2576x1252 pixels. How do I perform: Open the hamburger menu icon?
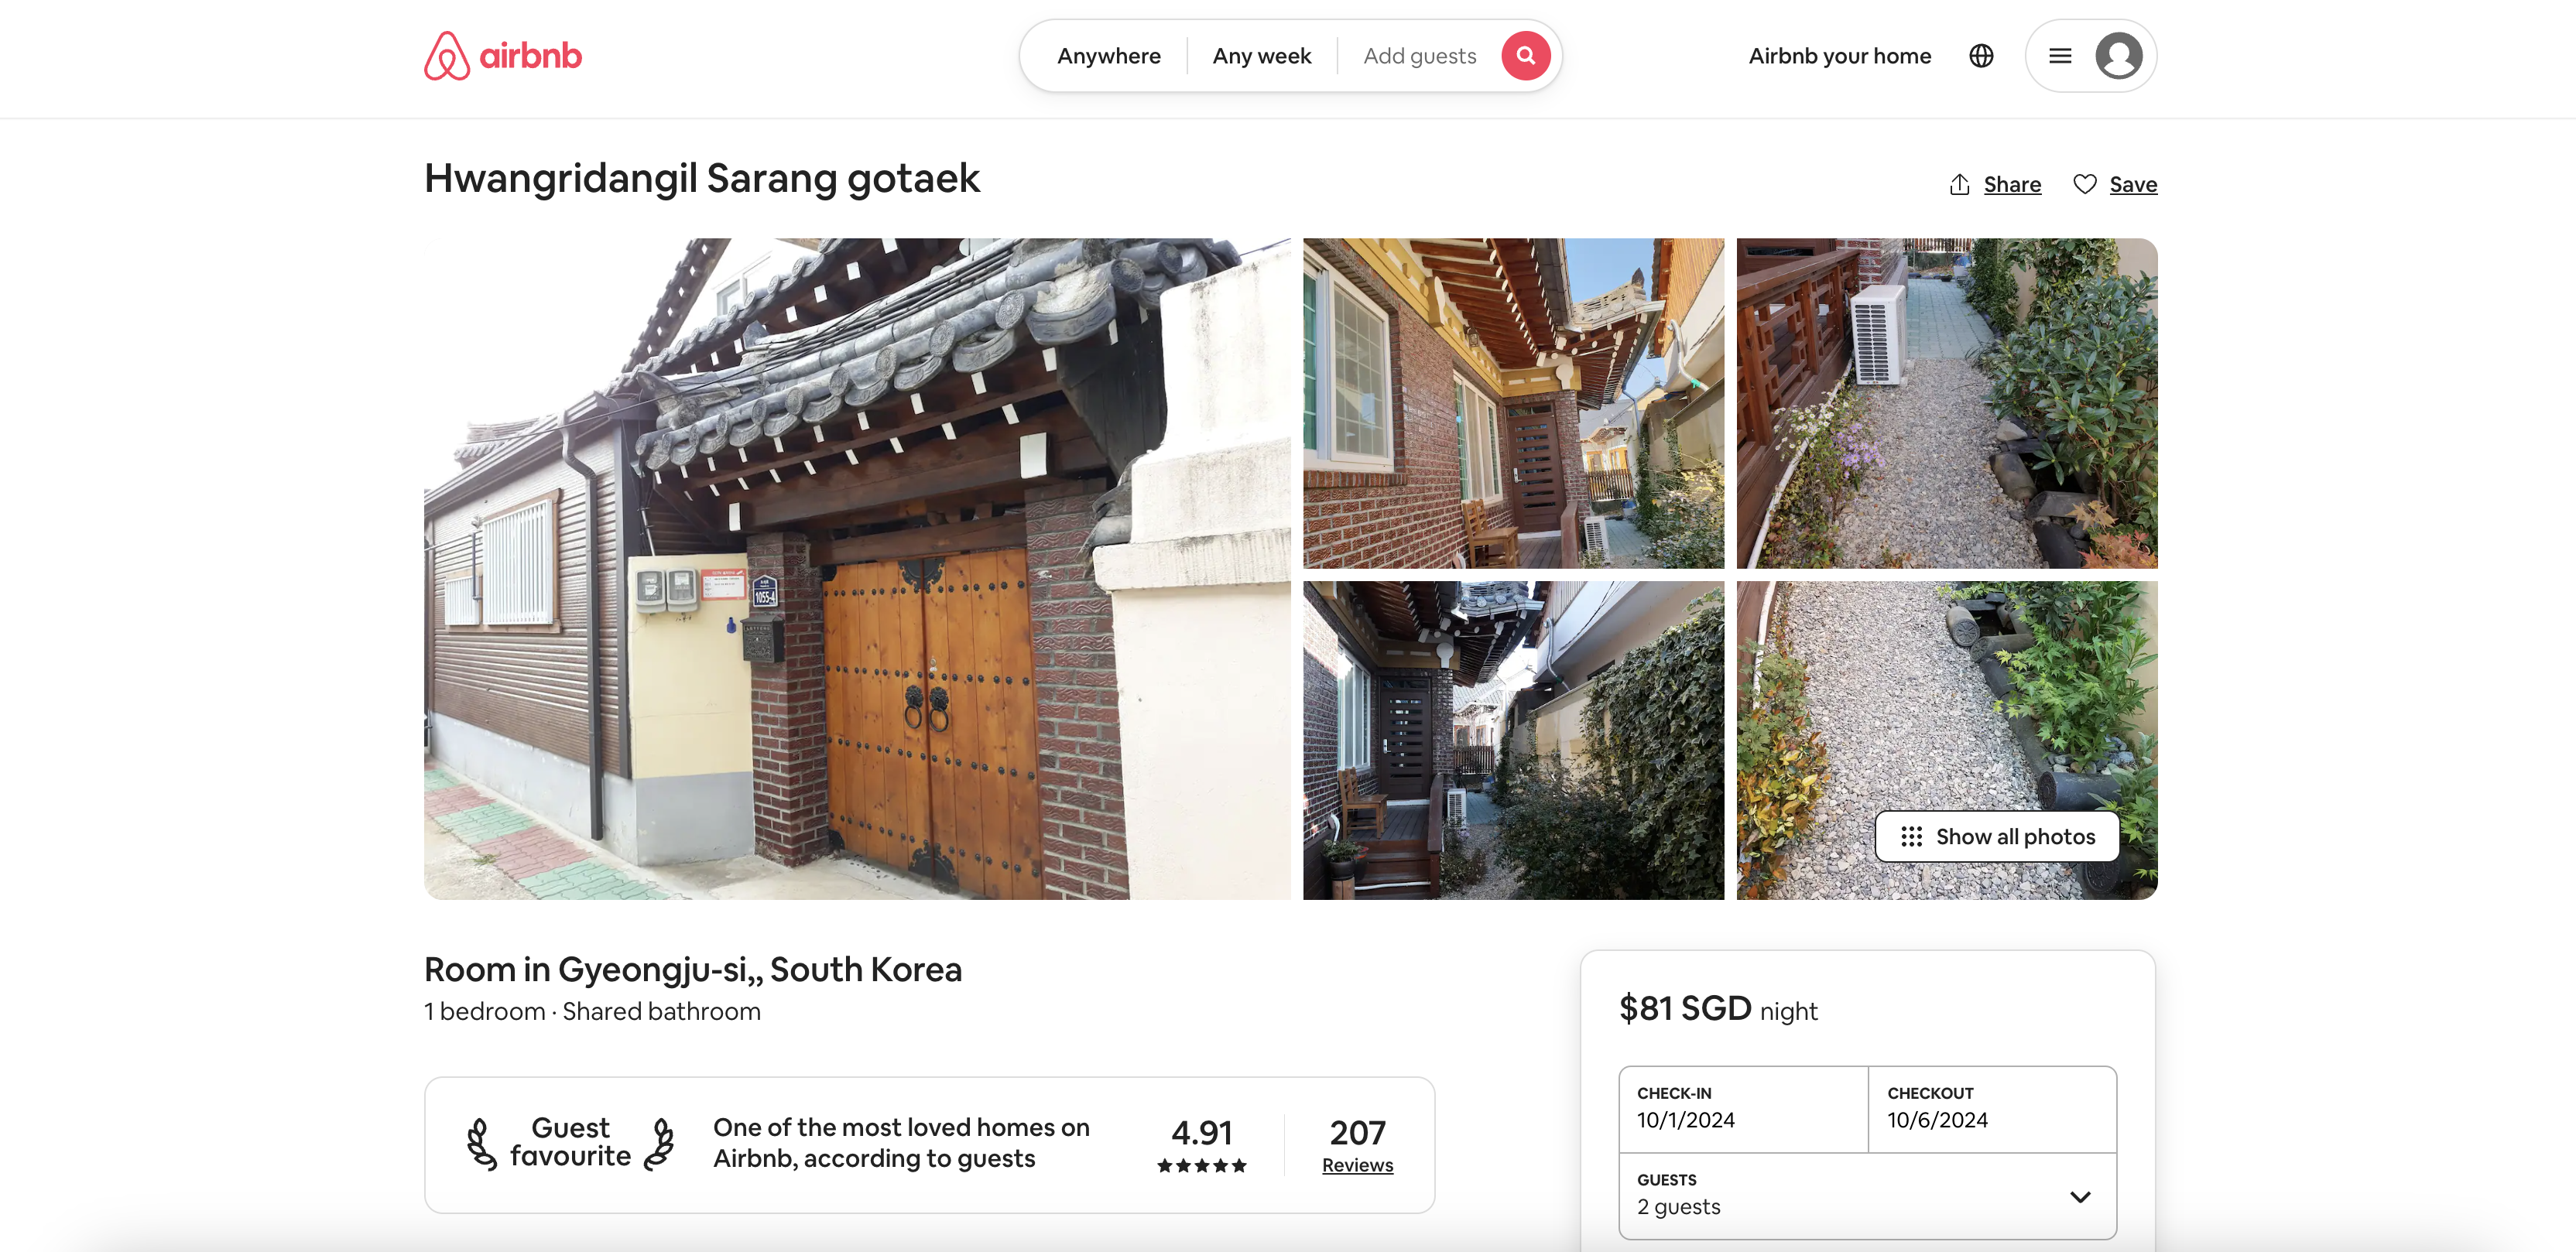(2060, 56)
